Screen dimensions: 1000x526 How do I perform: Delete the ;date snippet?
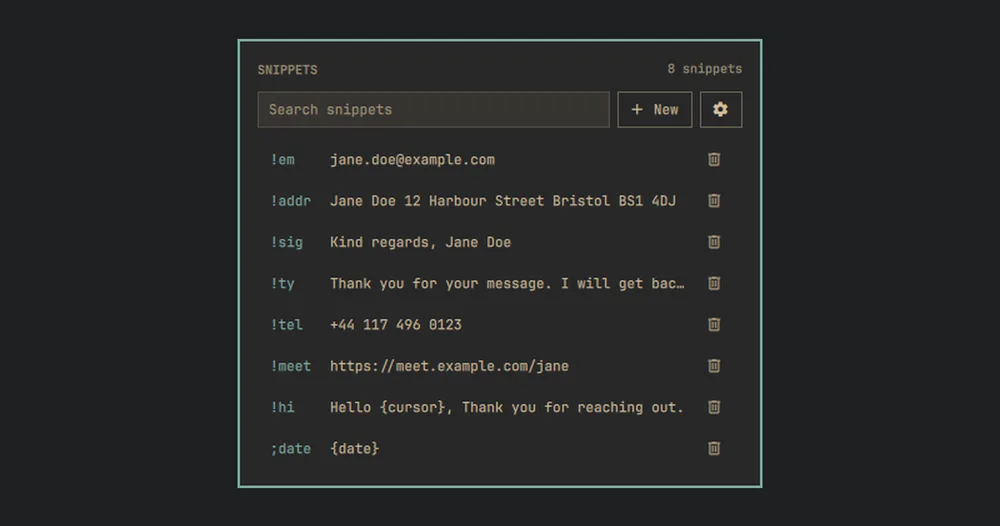click(714, 448)
